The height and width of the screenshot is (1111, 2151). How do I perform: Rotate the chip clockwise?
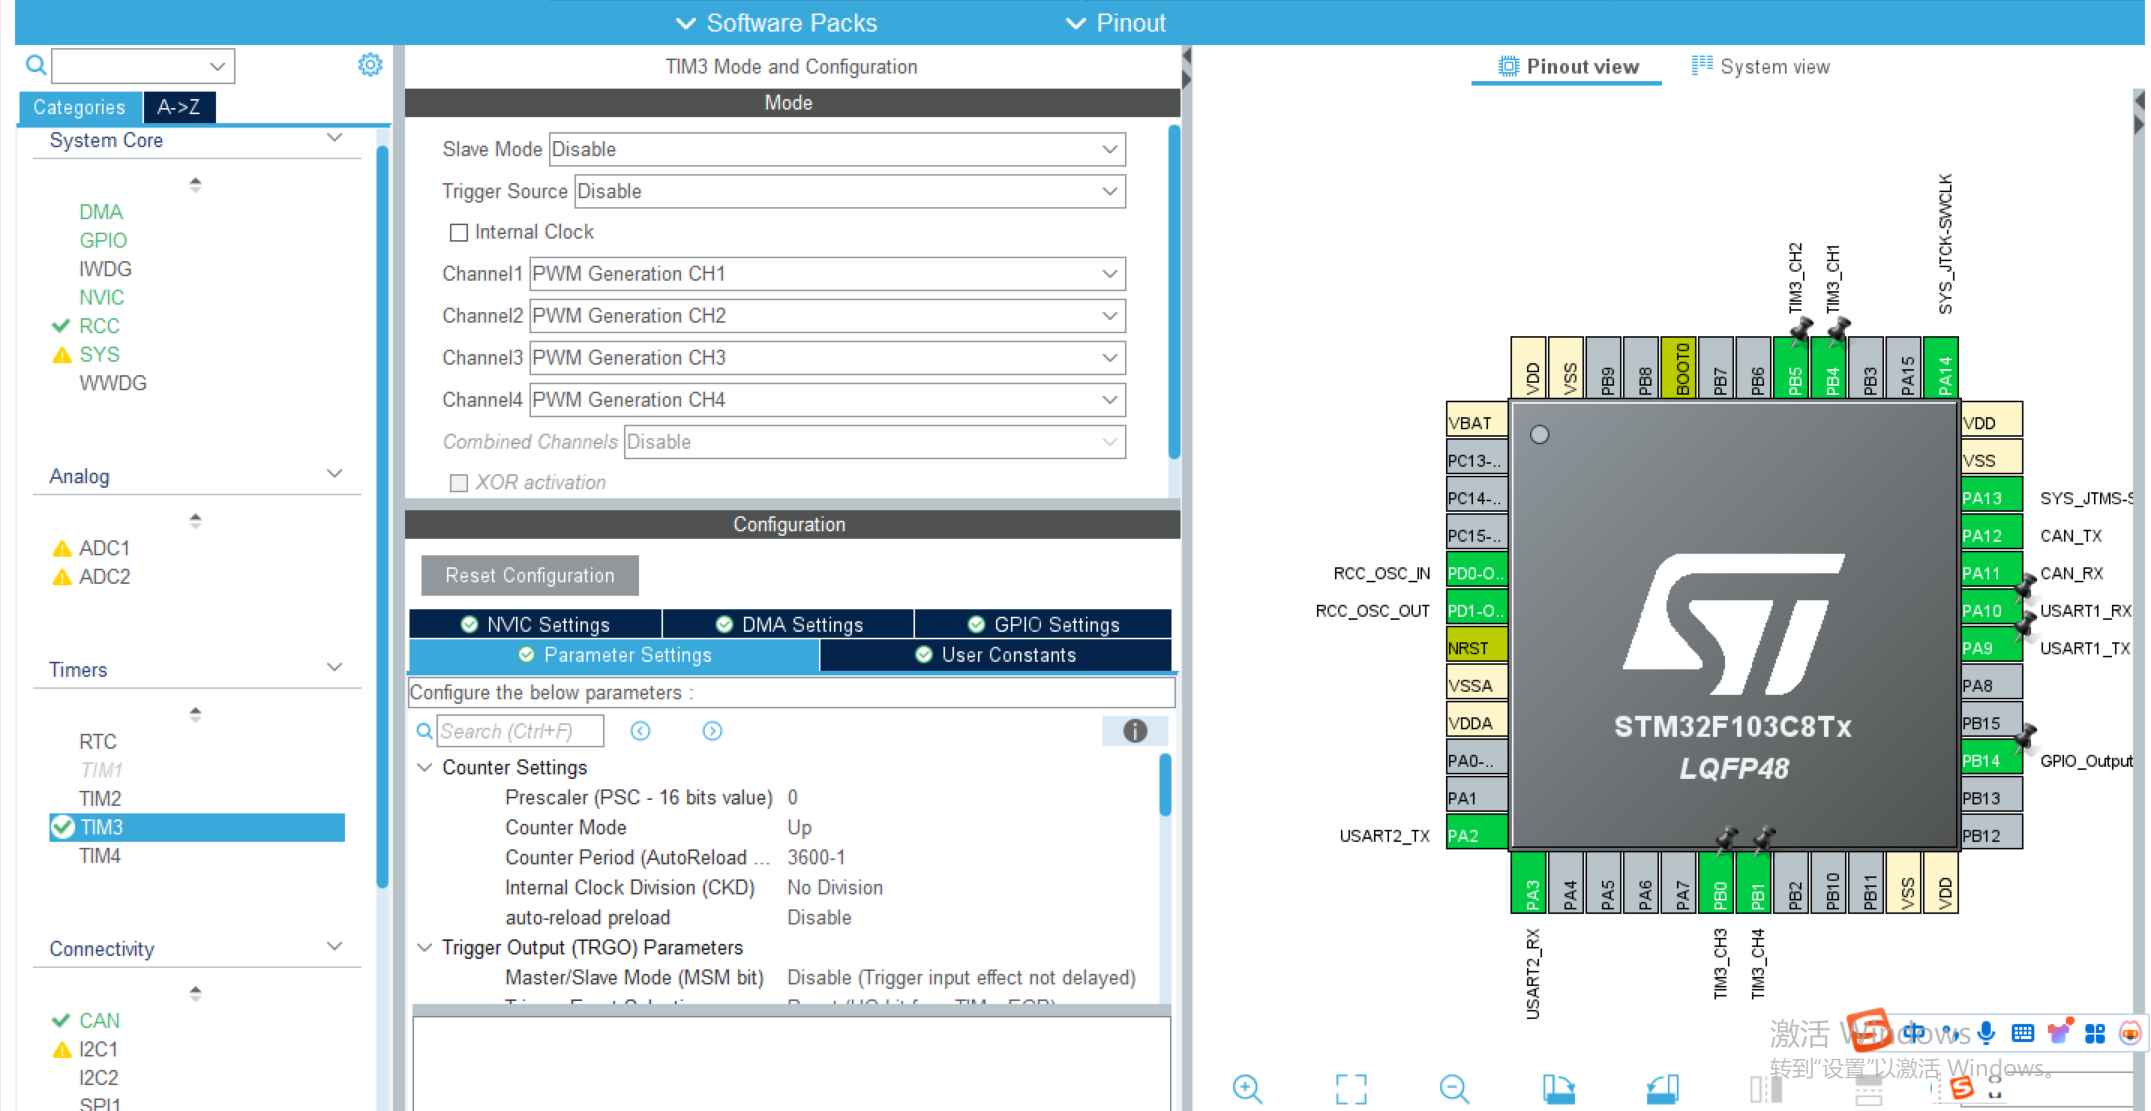point(1560,1089)
